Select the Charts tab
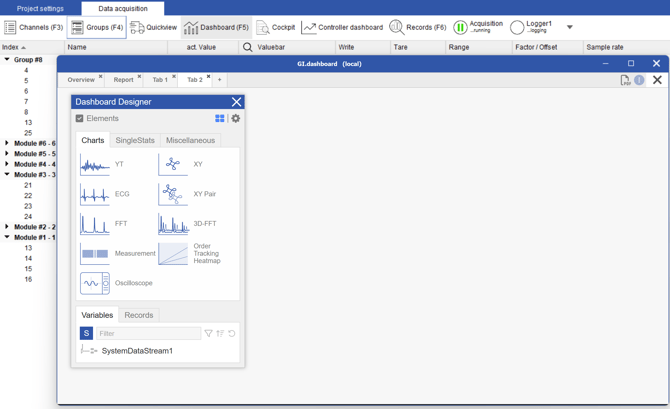The height and width of the screenshot is (409, 670). (93, 140)
